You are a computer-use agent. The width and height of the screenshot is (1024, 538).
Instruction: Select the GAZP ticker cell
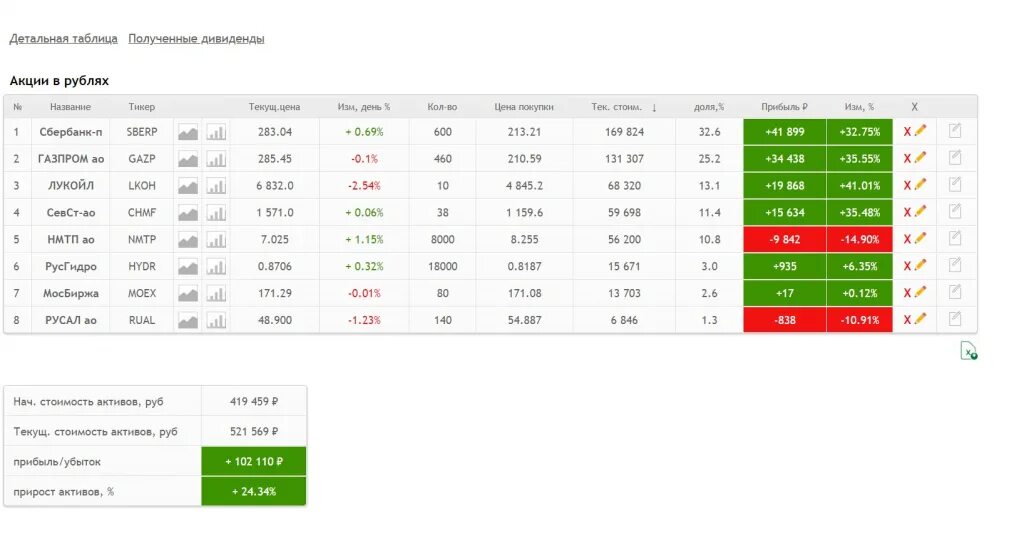click(142, 159)
